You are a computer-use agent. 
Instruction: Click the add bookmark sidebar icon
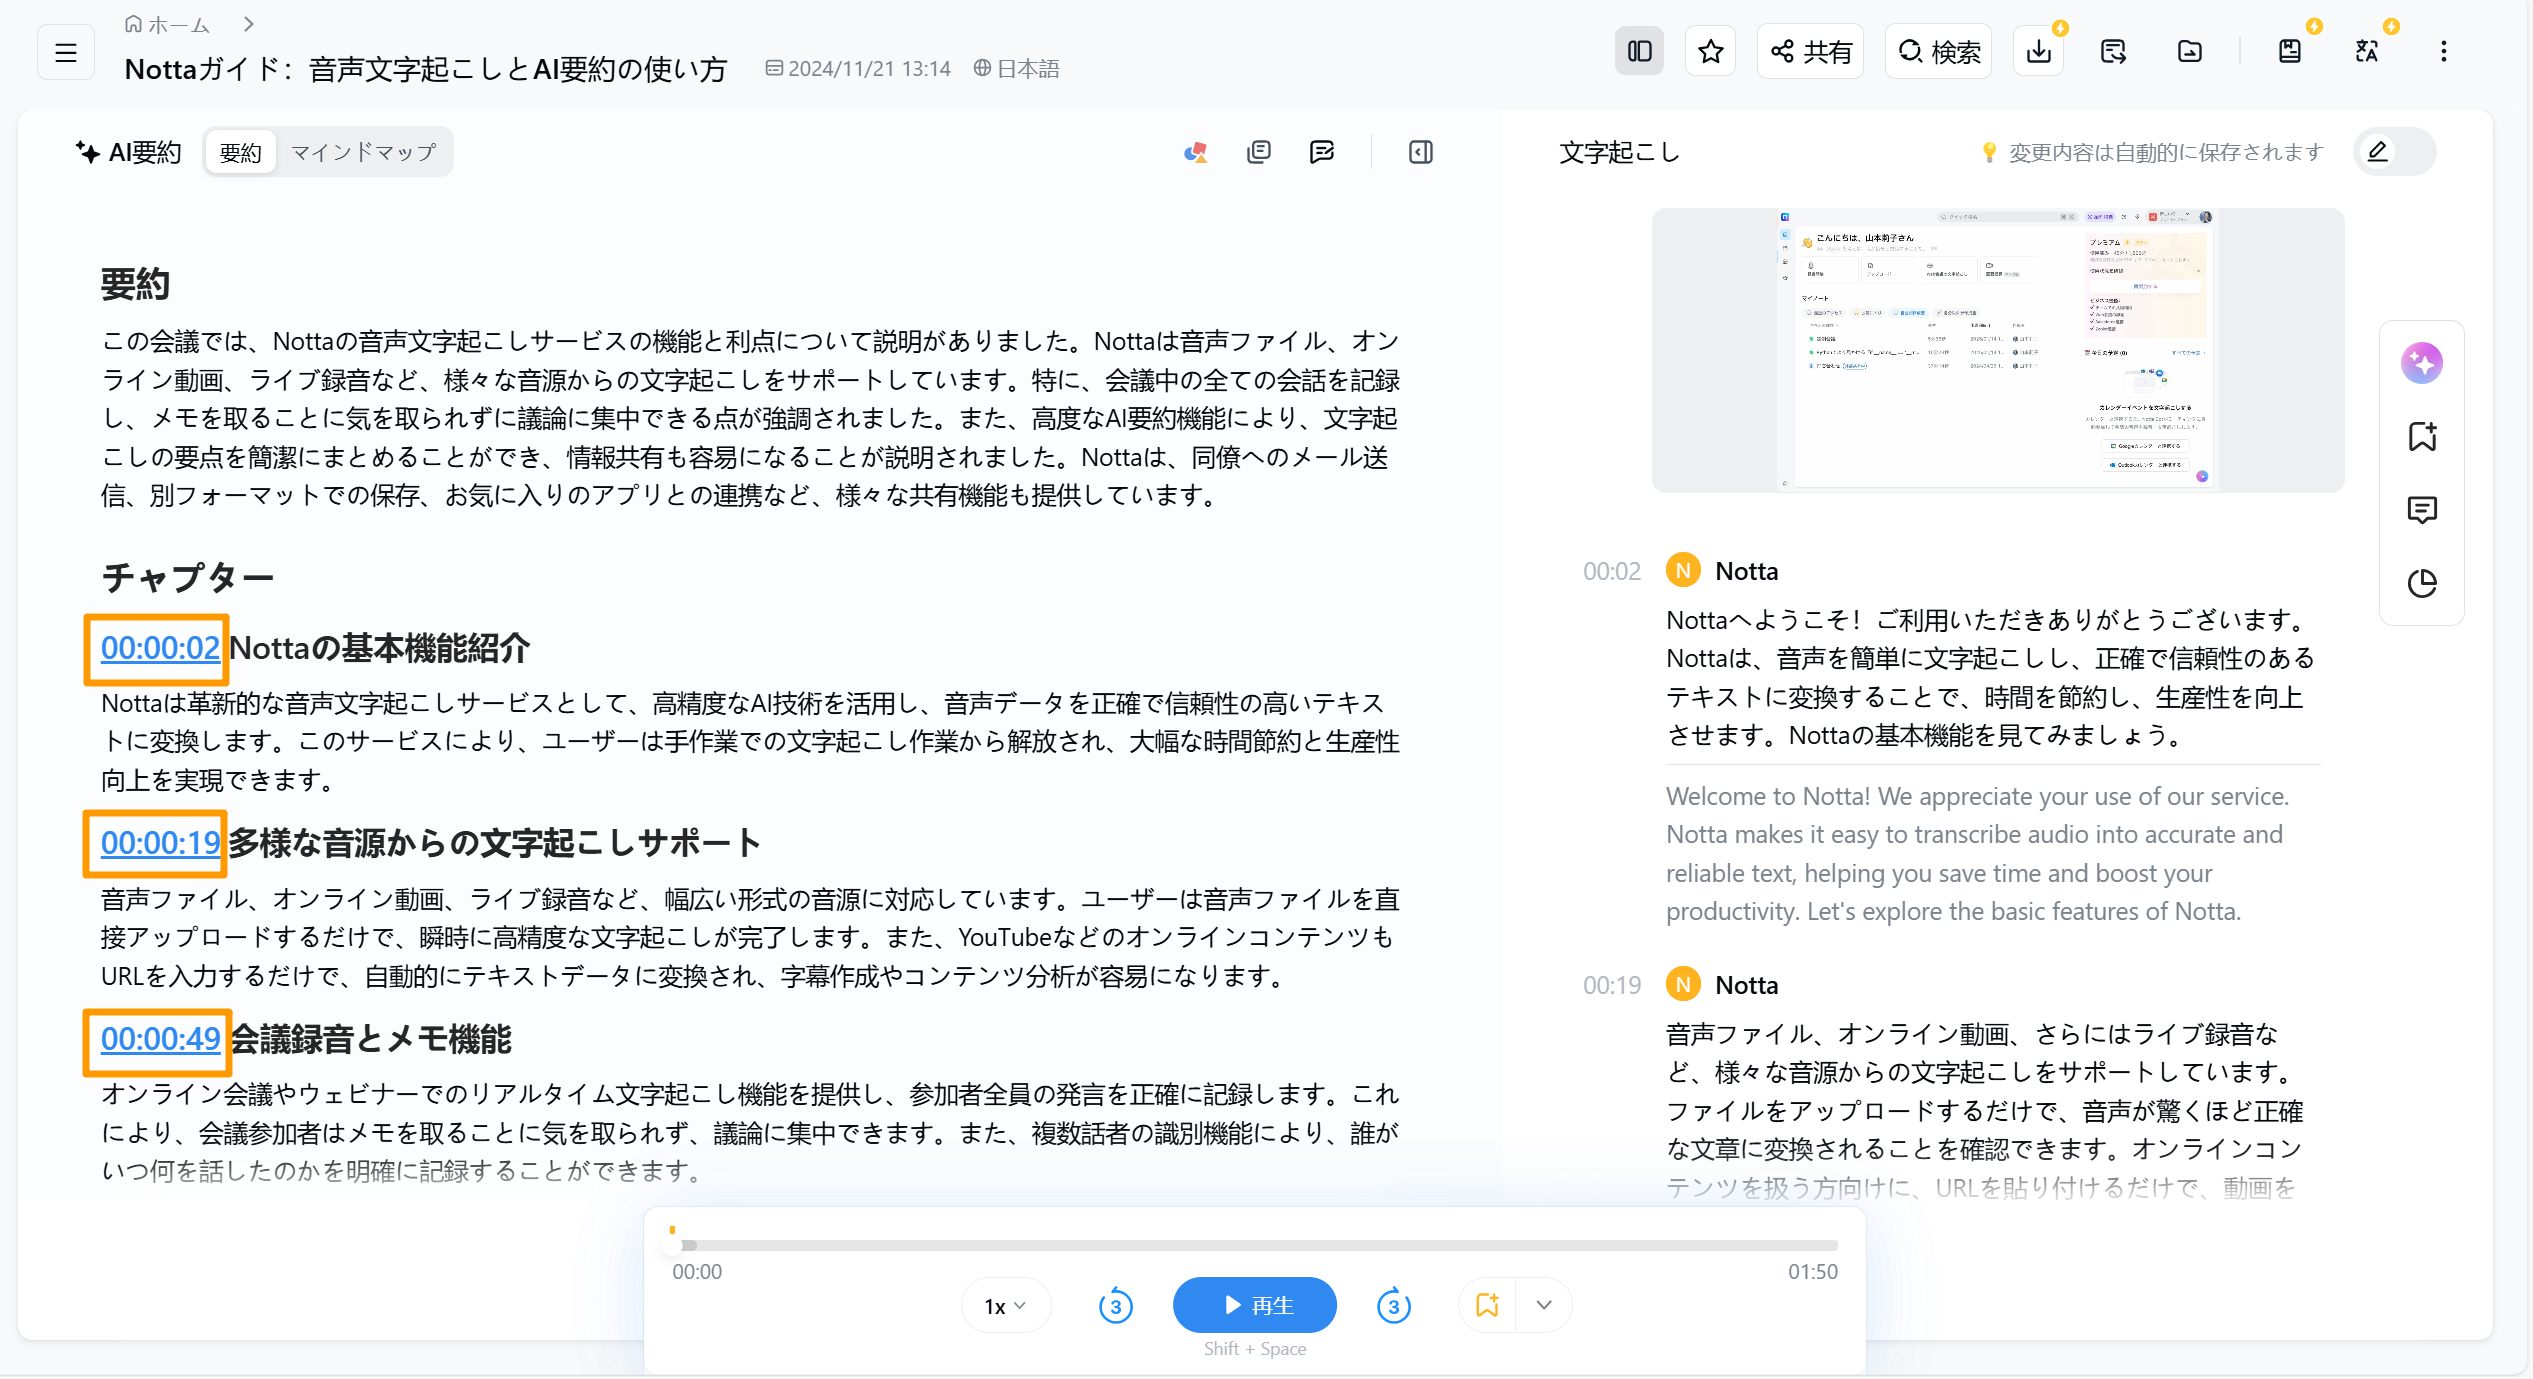coord(2422,436)
